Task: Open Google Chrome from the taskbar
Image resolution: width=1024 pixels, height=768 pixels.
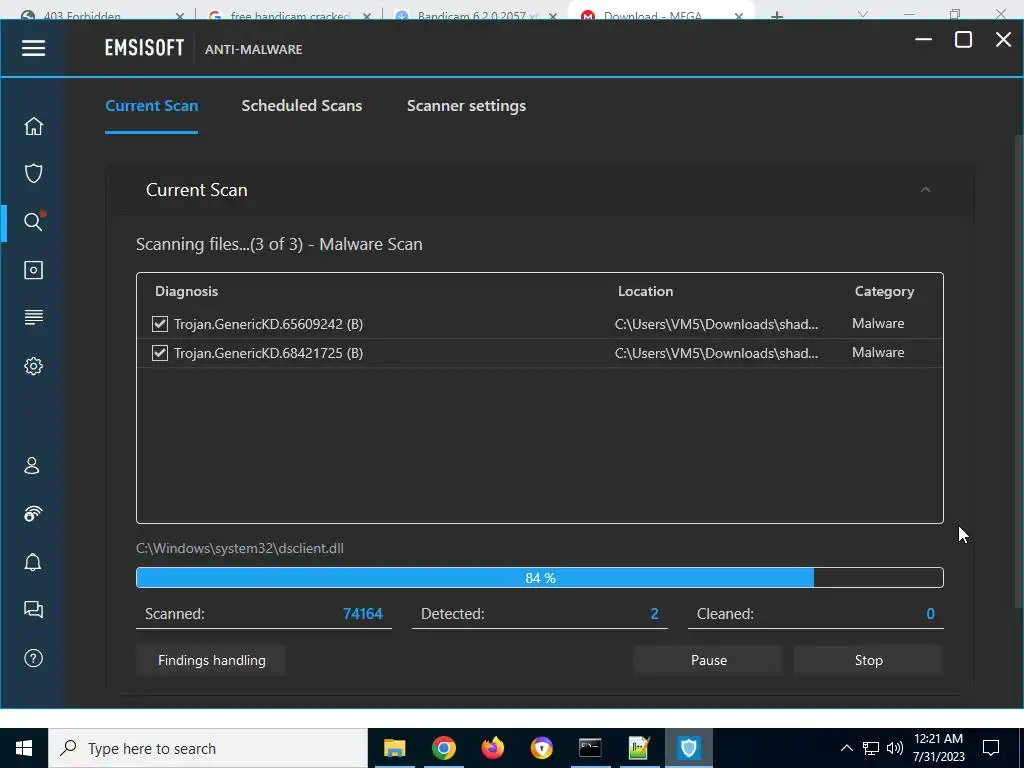Action: coord(443,748)
